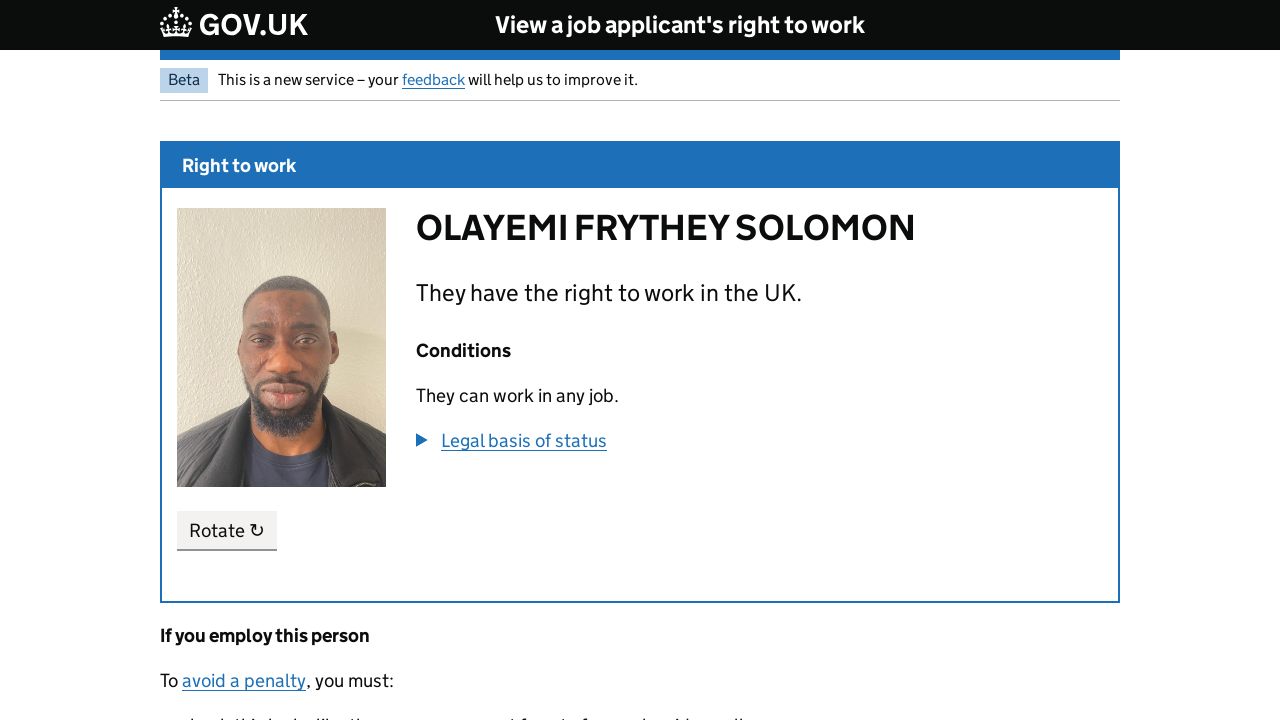Image resolution: width=1280 pixels, height=720 pixels.
Task: Click the circular arrow icon in Rotate button
Action: (x=257, y=530)
